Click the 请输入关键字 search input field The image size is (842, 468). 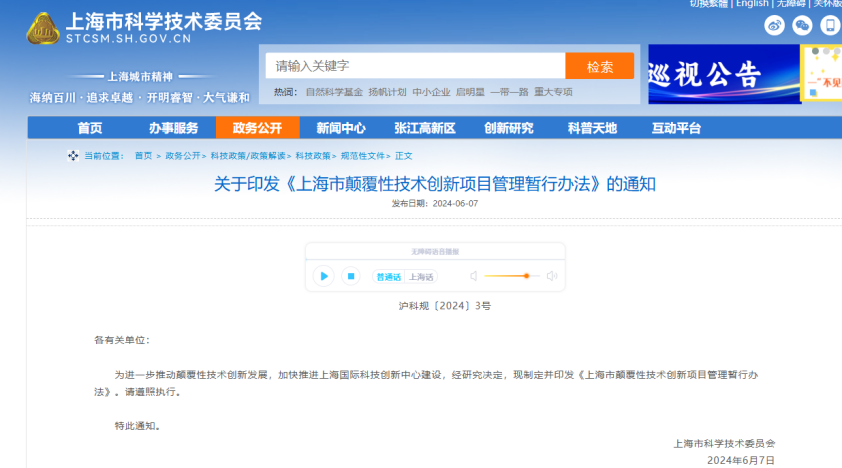[x=415, y=66]
